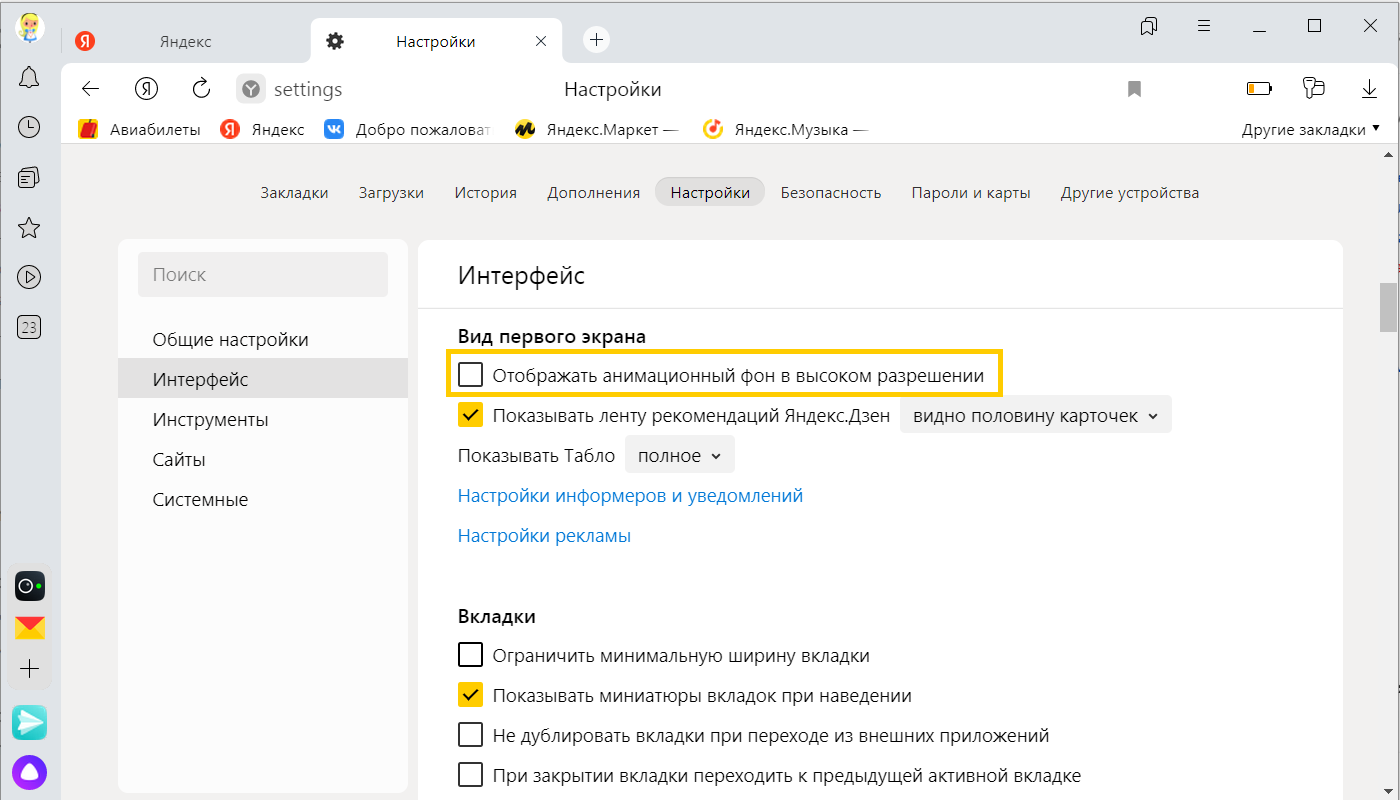Open the extensions icon beside the battery icon
Screen dimensions: 1400x800
(x=1314, y=89)
